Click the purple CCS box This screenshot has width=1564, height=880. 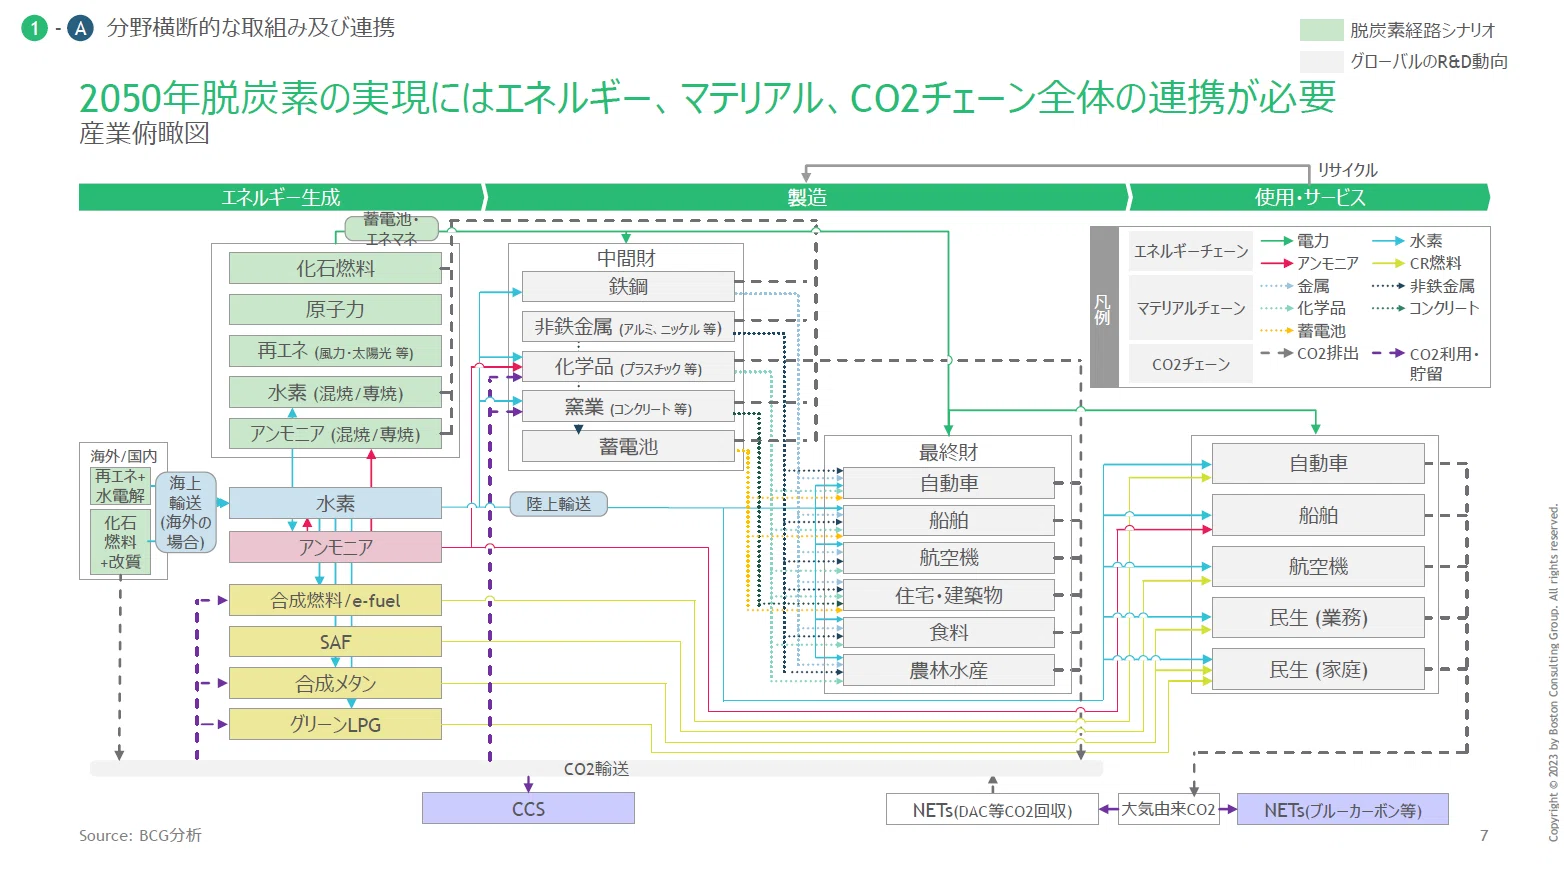pos(528,808)
